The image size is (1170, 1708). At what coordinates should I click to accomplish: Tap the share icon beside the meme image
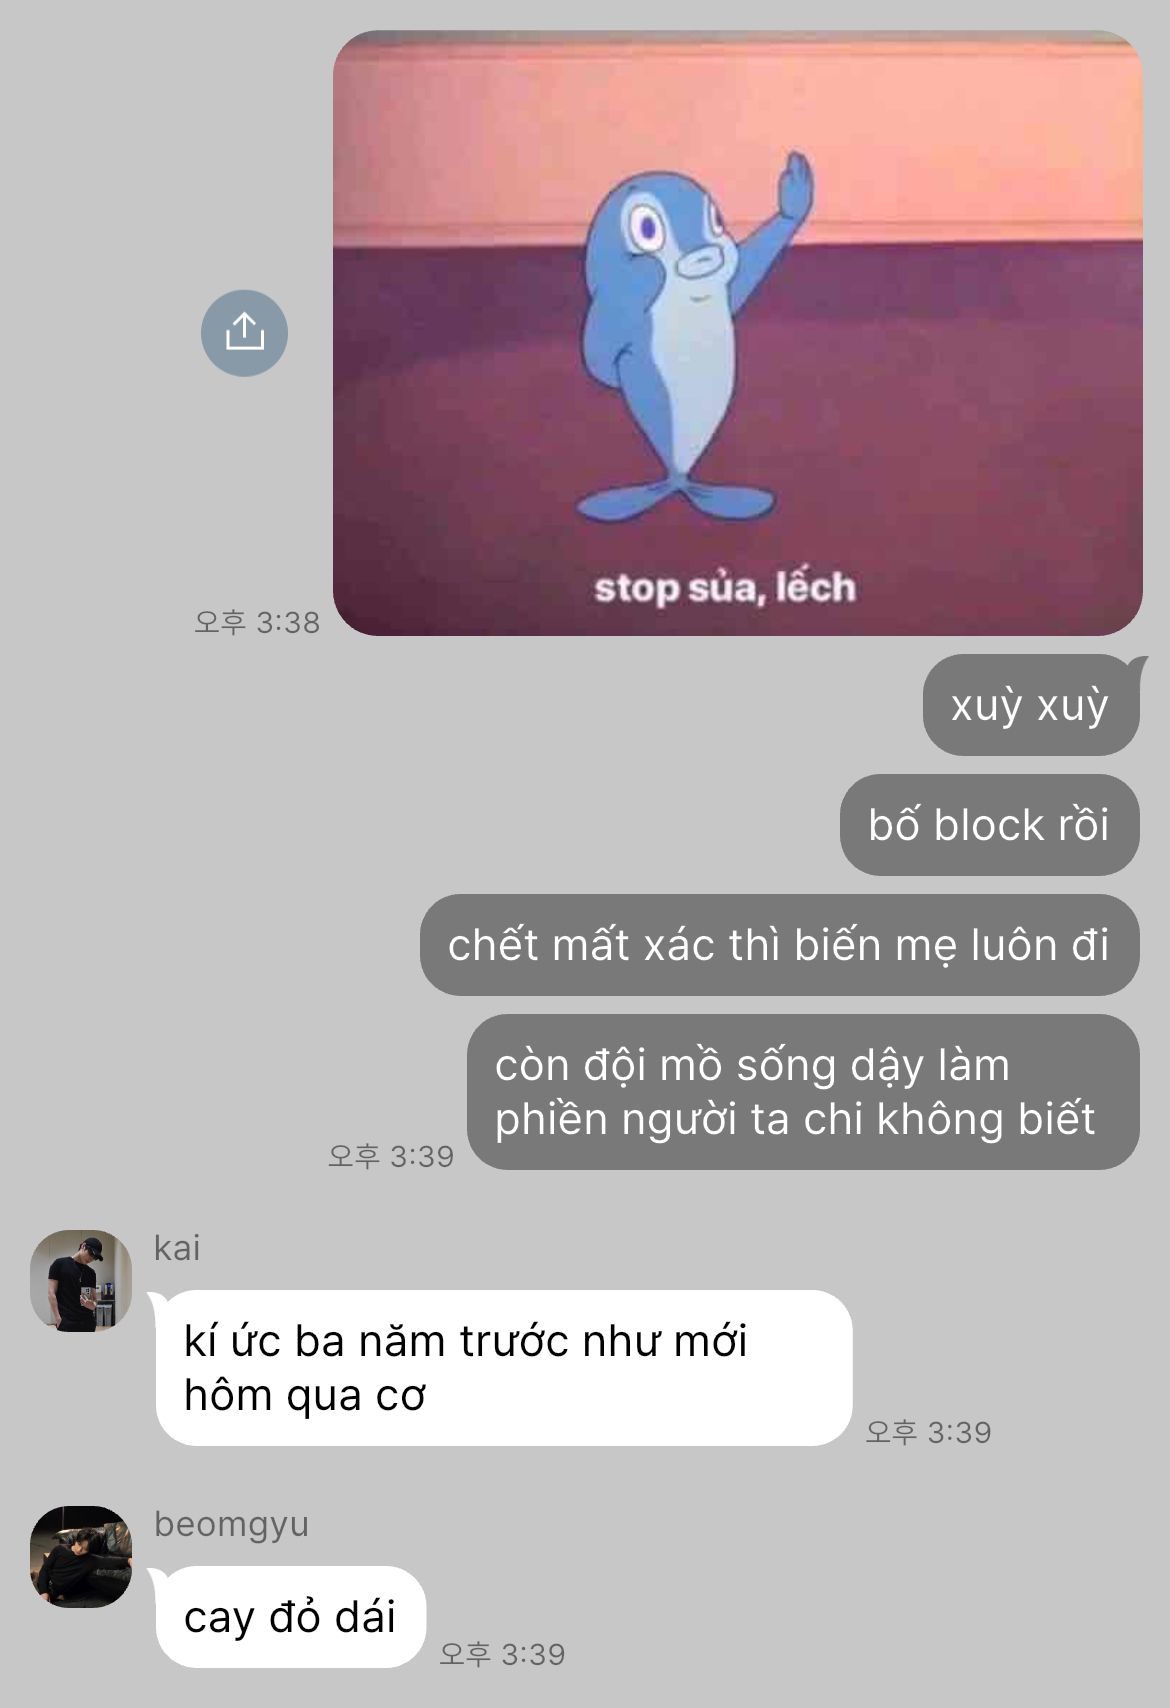point(244,333)
